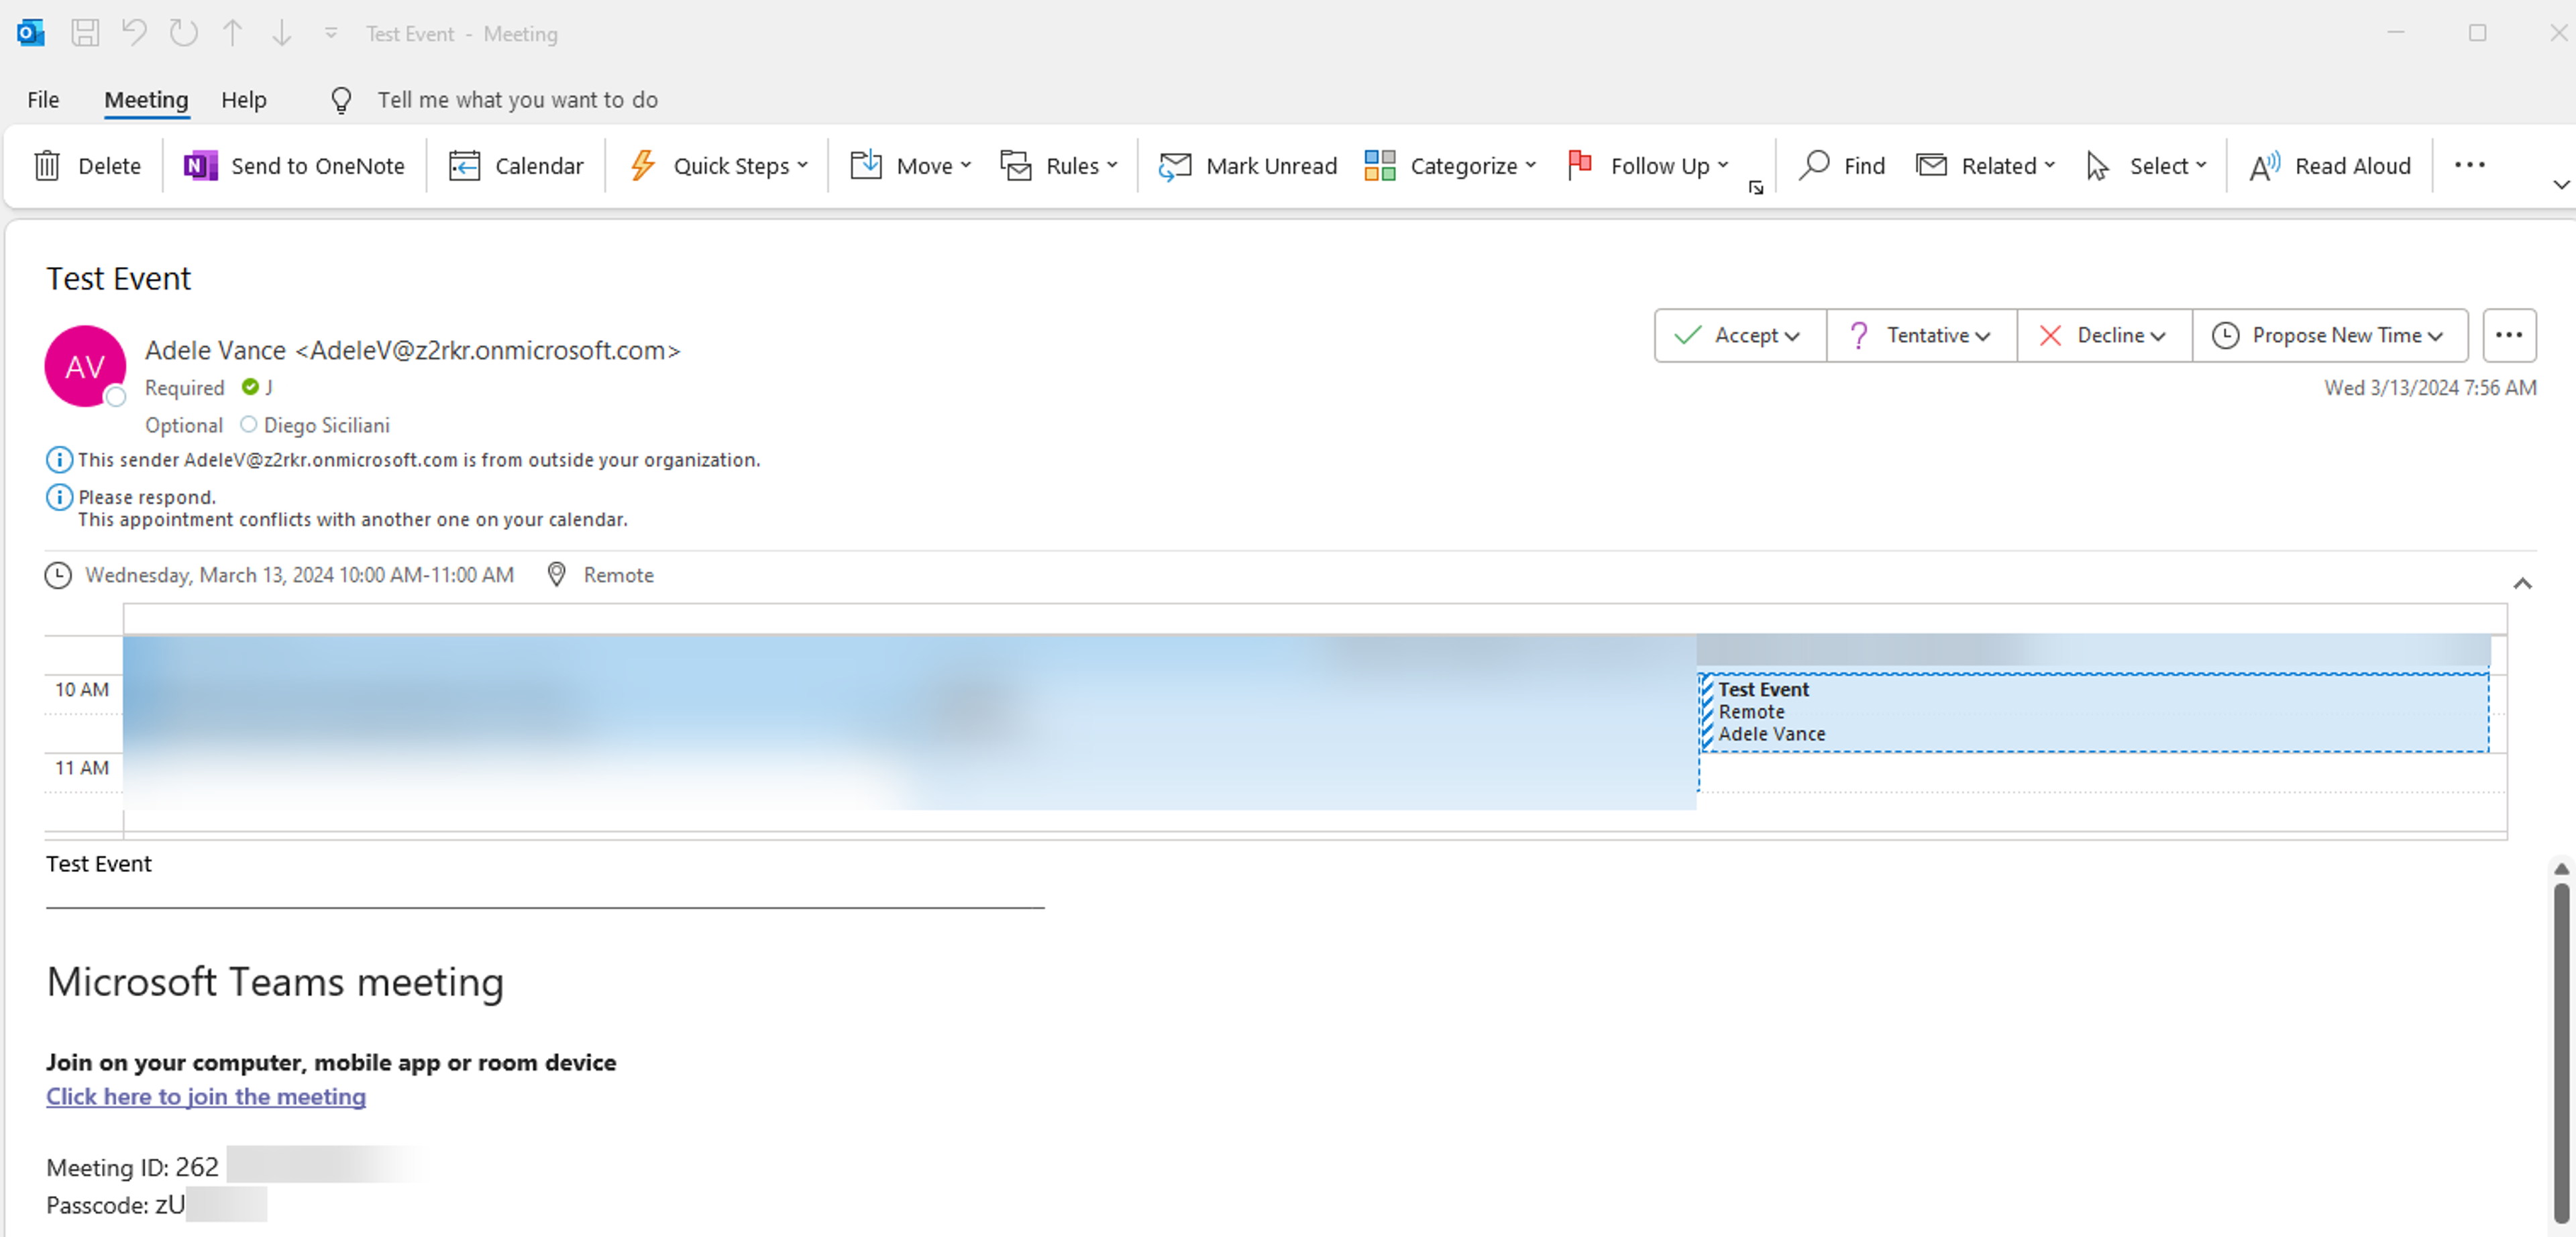Send meeting to OneNote
2576x1237 pixels.
(294, 166)
